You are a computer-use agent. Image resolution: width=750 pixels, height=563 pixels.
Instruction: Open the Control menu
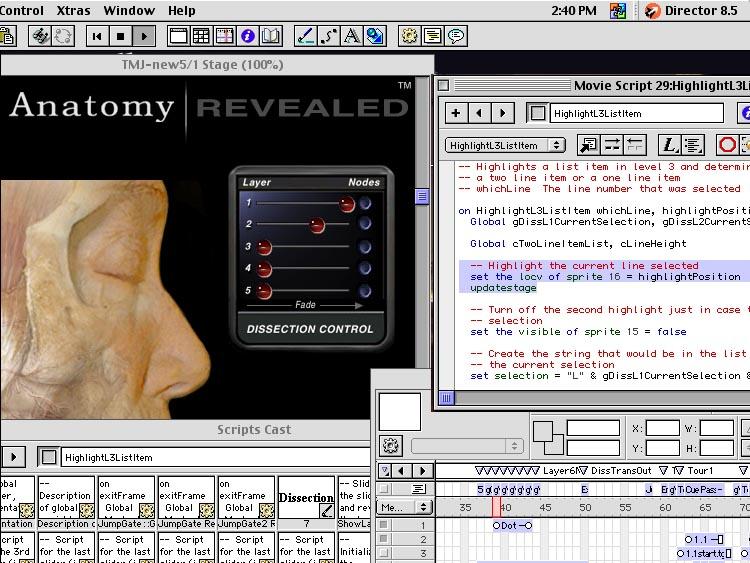(x=22, y=11)
